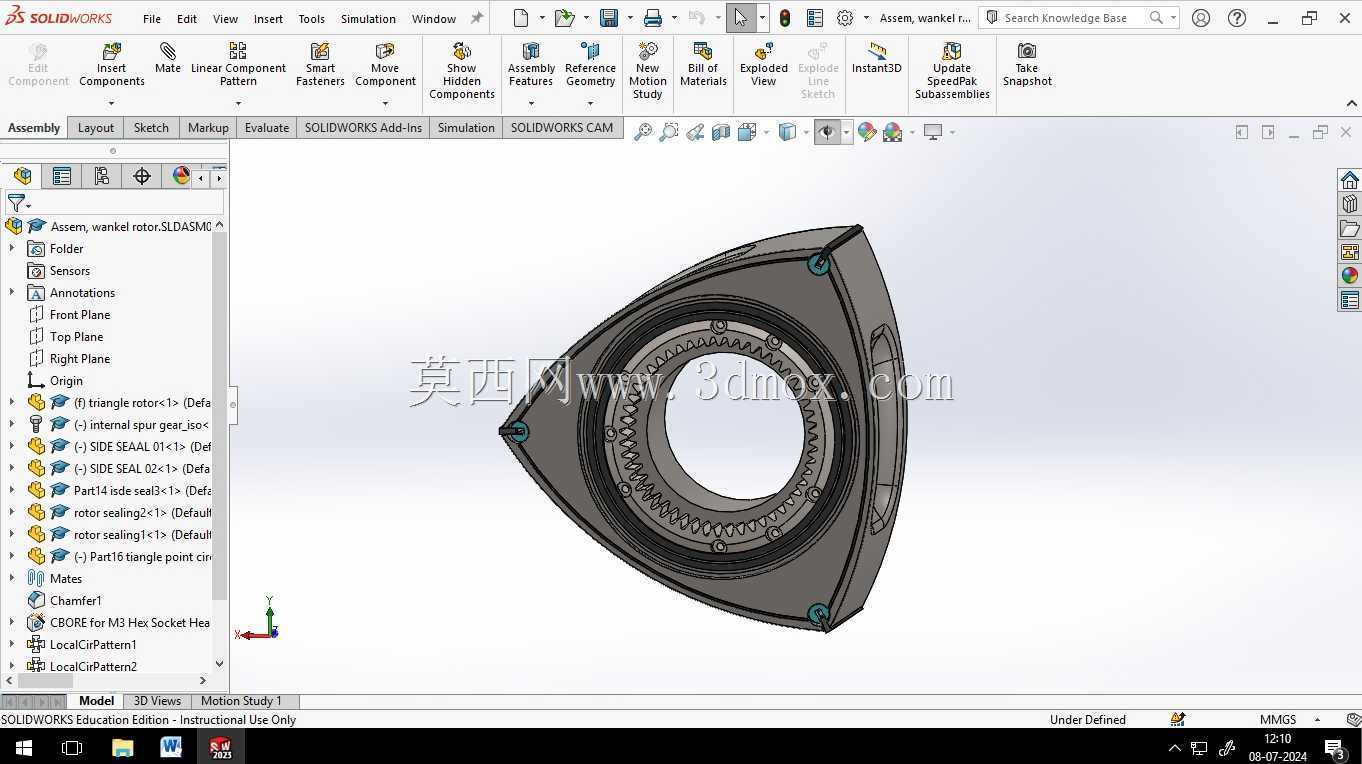Expand the triangle rotor<1> component
The image size is (1362, 764).
tap(12, 403)
